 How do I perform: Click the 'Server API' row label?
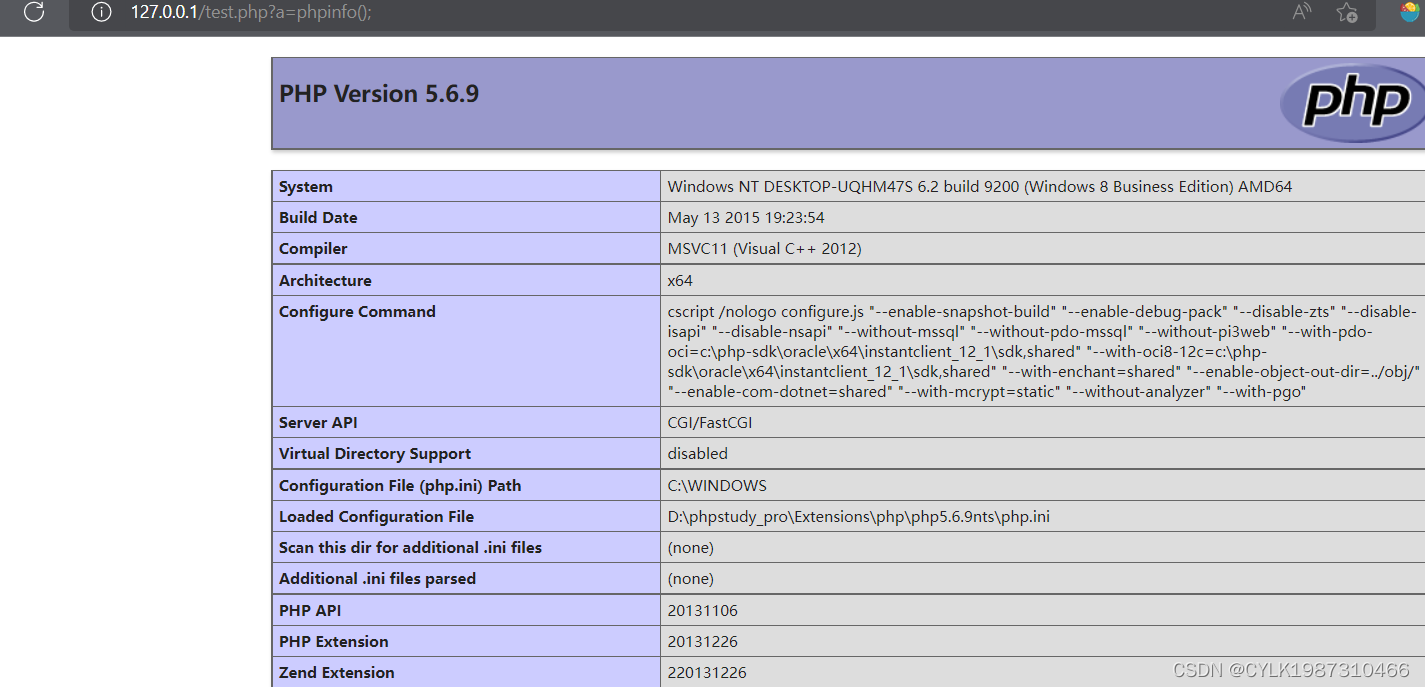coord(318,423)
